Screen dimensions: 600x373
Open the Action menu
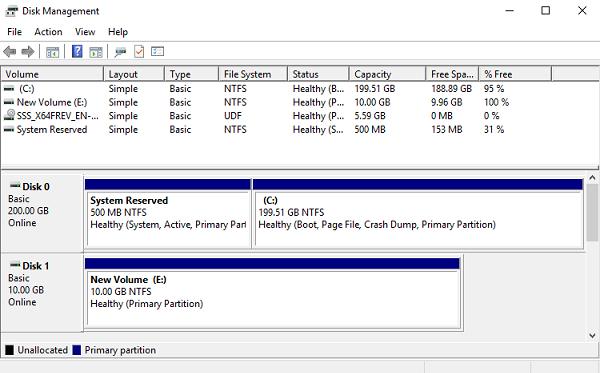[48, 32]
